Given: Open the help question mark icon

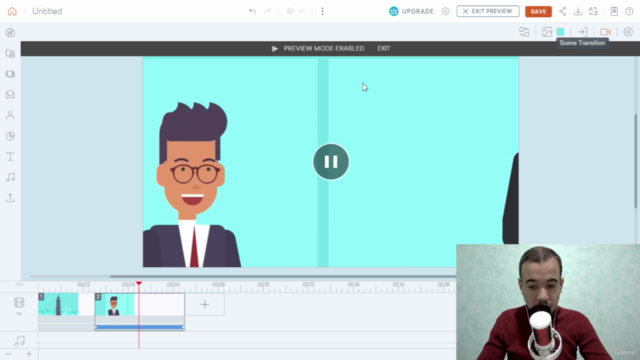Looking at the screenshot, I should [629, 11].
